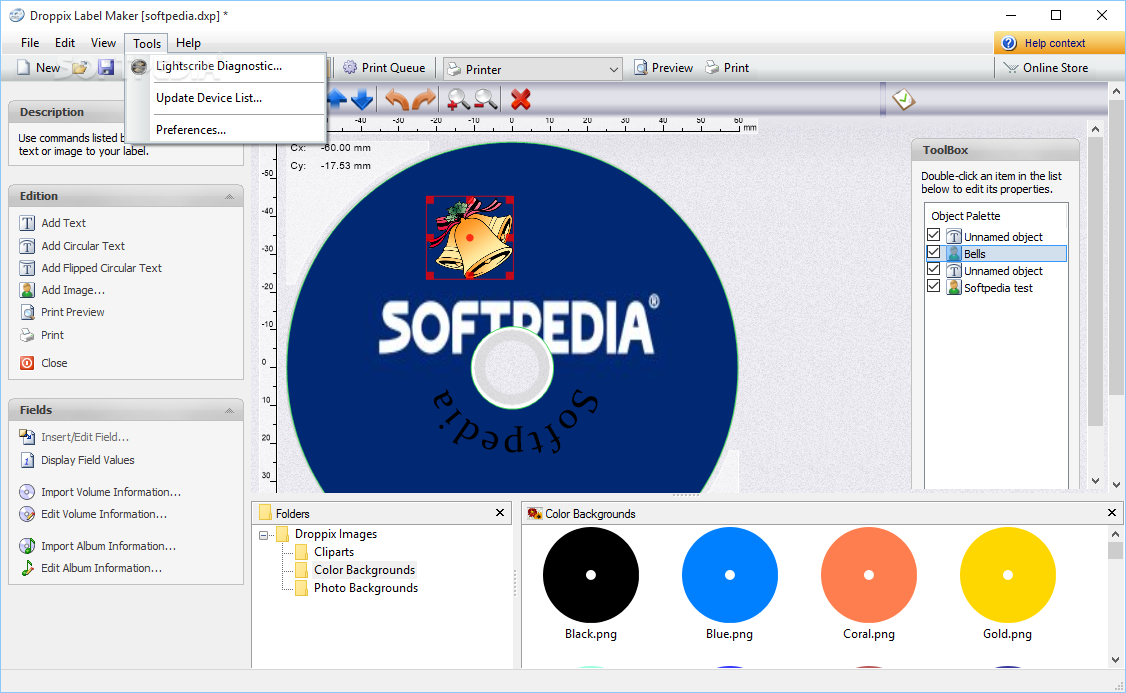Click the Preview toolbar button
The image size is (1126, 693).
(663, 68)
